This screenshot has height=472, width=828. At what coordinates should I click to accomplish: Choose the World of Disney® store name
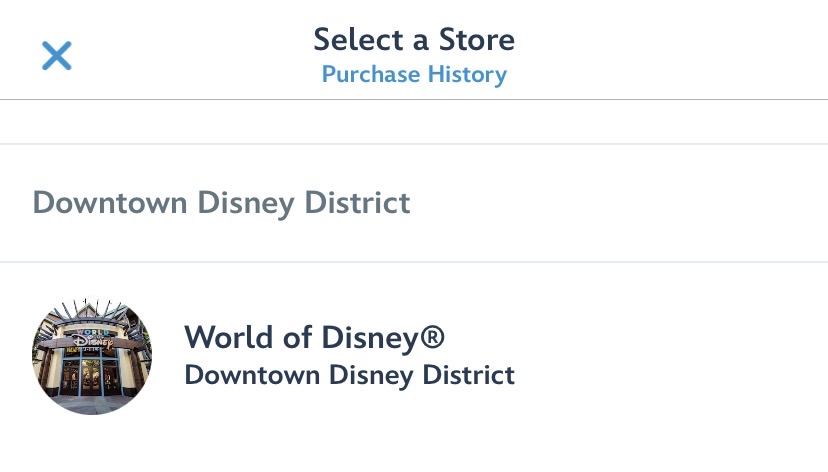[314, 338]
